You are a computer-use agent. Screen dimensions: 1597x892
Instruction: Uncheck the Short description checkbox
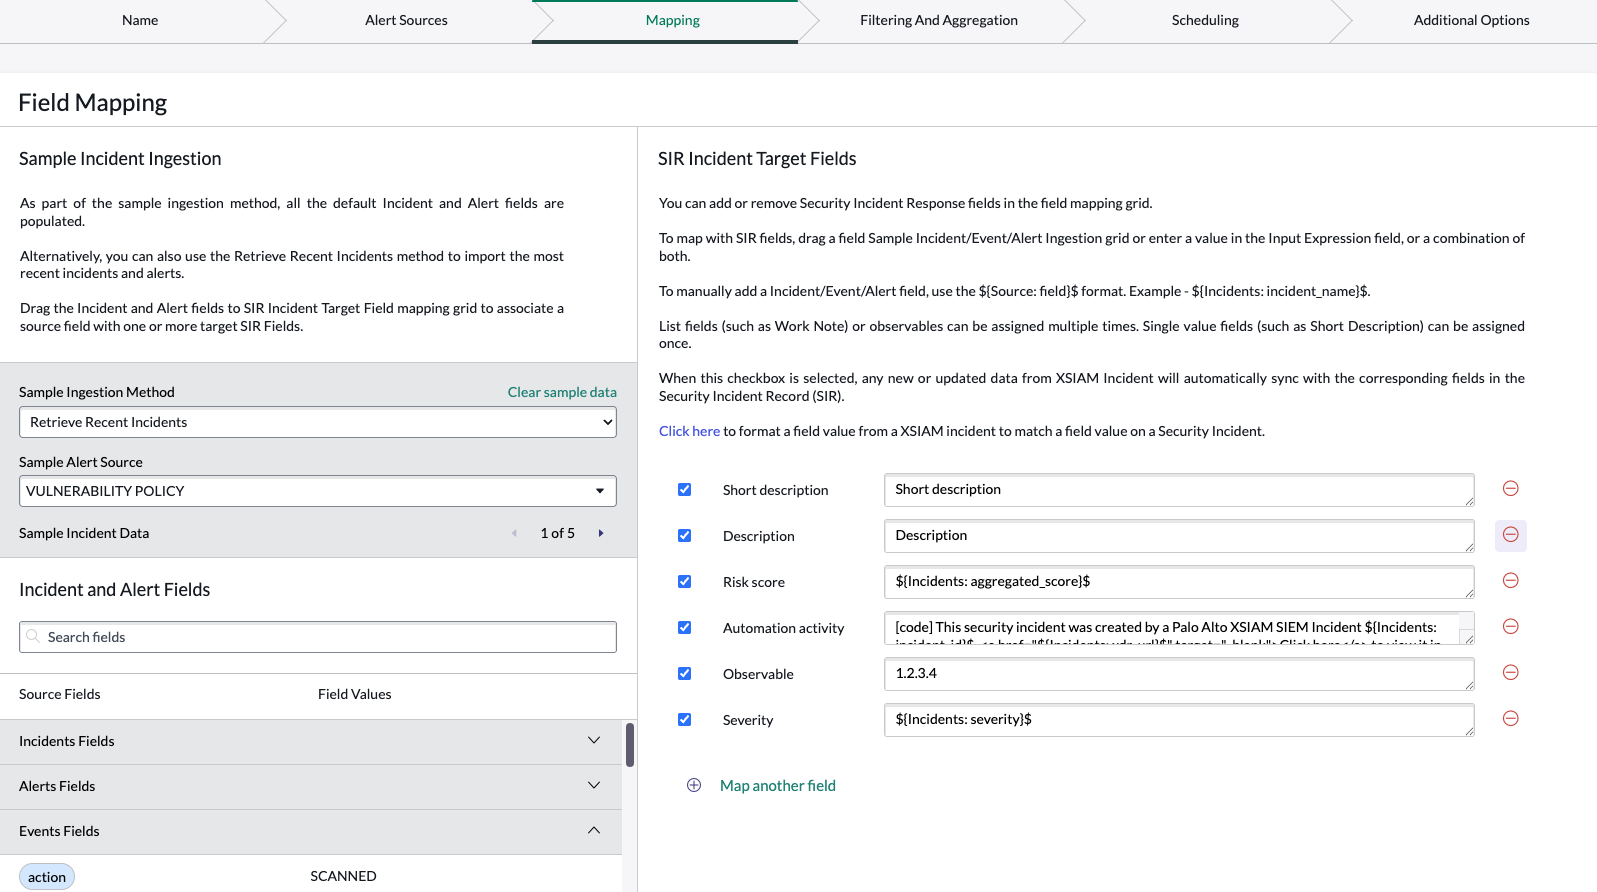tap(685, 489)
